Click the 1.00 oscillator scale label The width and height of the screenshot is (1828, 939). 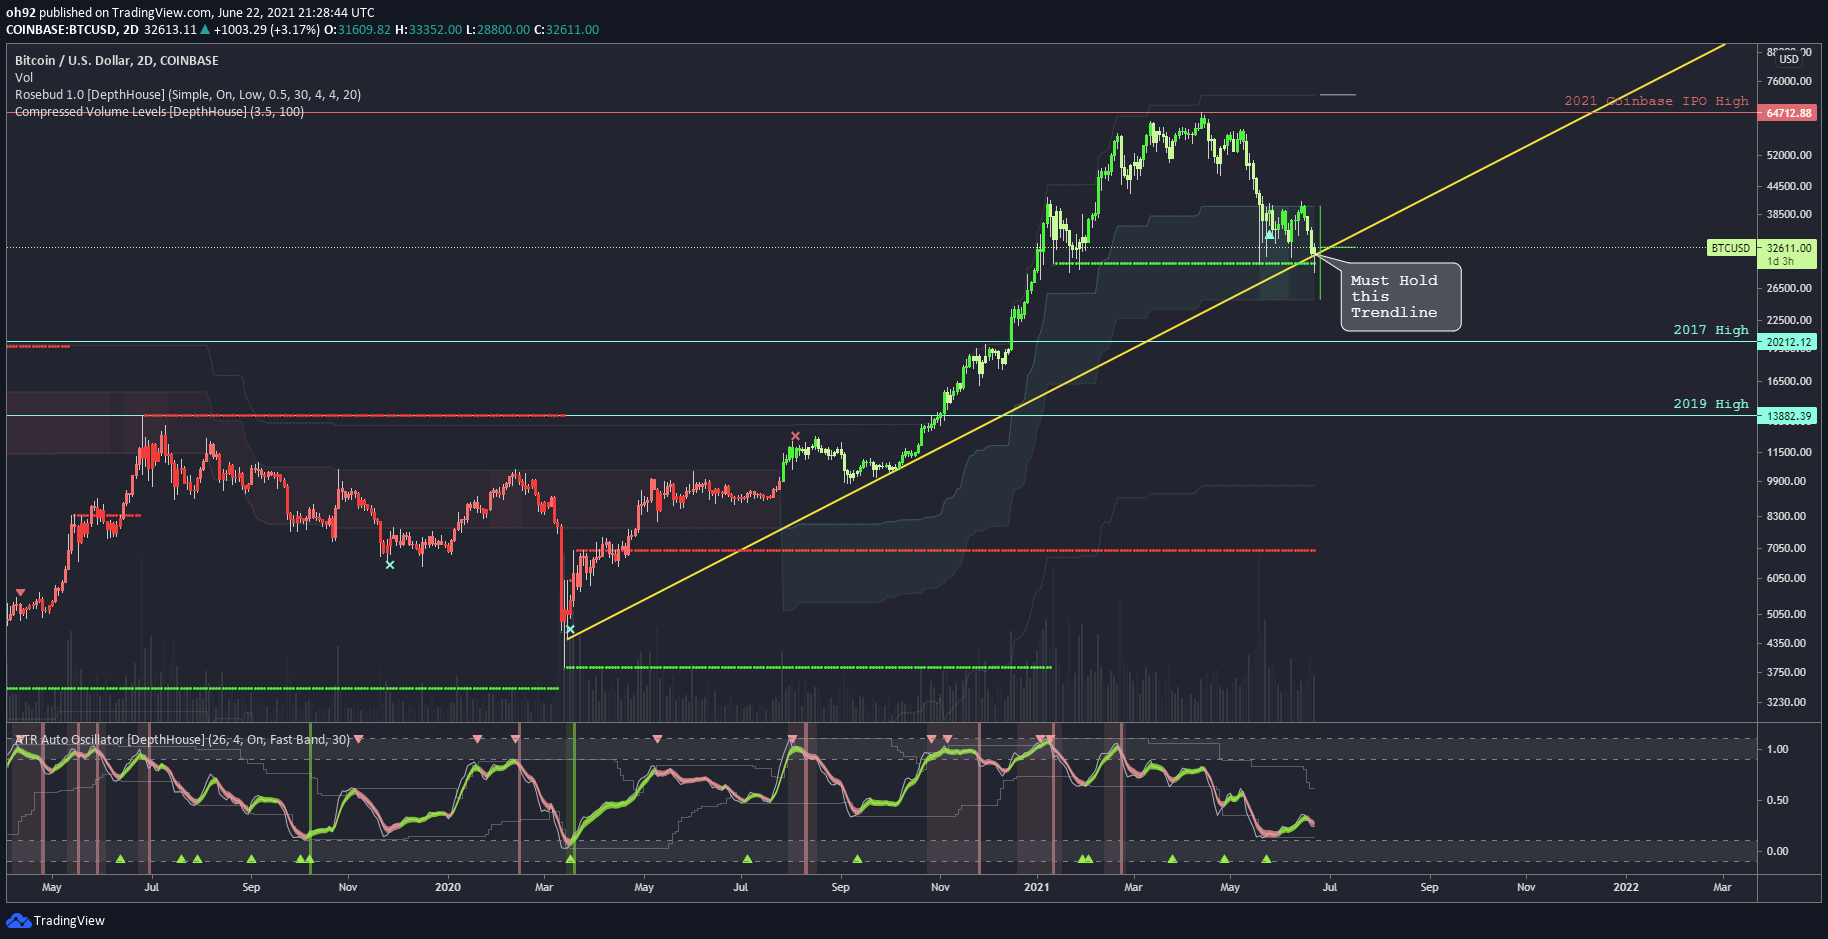tap(1777, 749)
